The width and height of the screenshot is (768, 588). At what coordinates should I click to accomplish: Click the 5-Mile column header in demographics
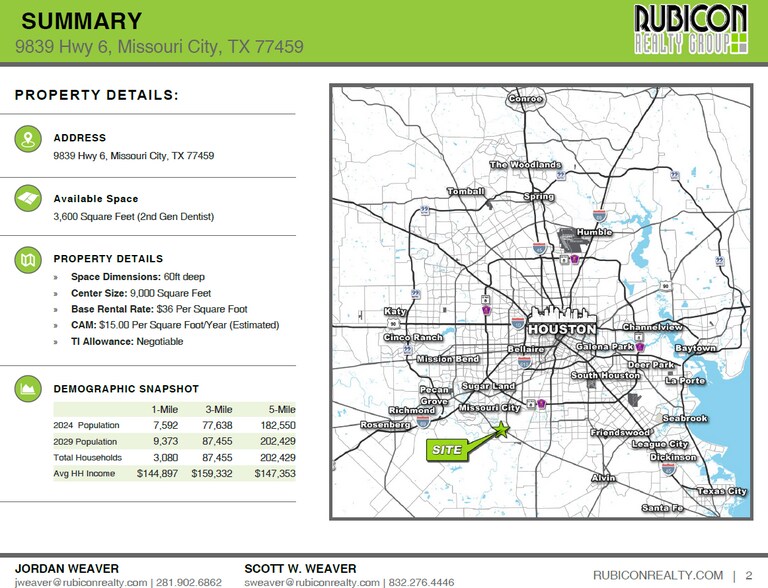point(280,409)
